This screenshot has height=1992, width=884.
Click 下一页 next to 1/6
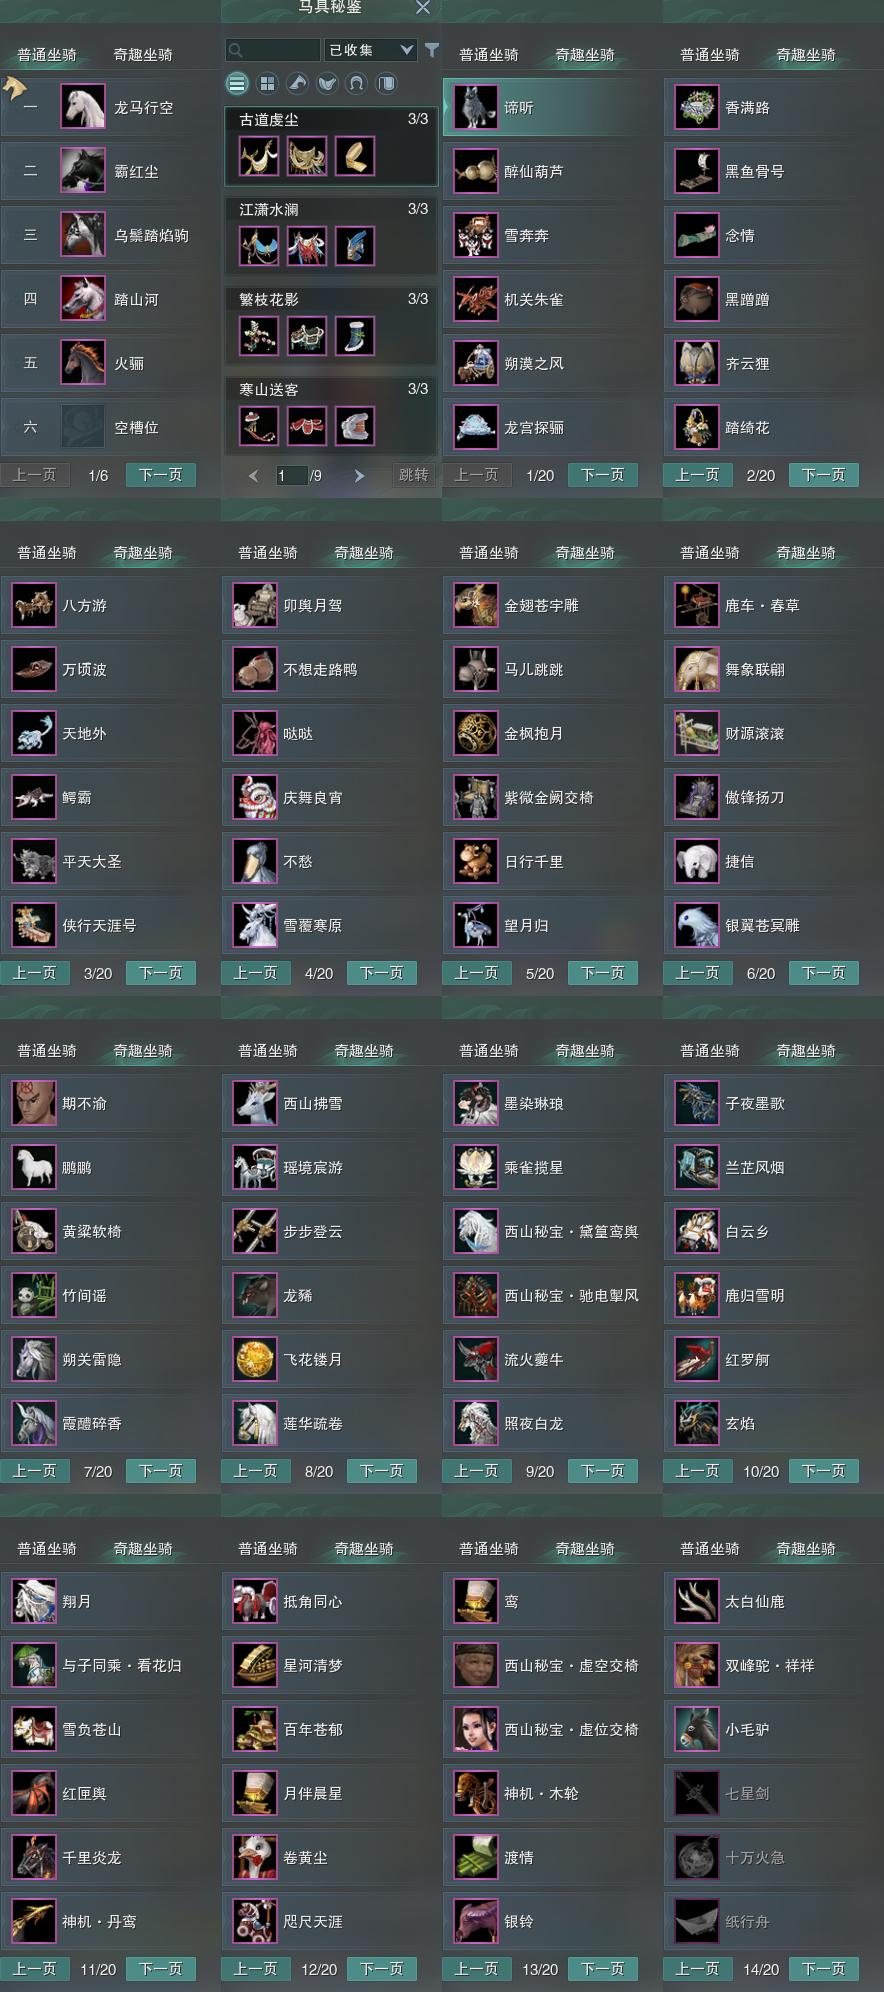pos(161,475)
